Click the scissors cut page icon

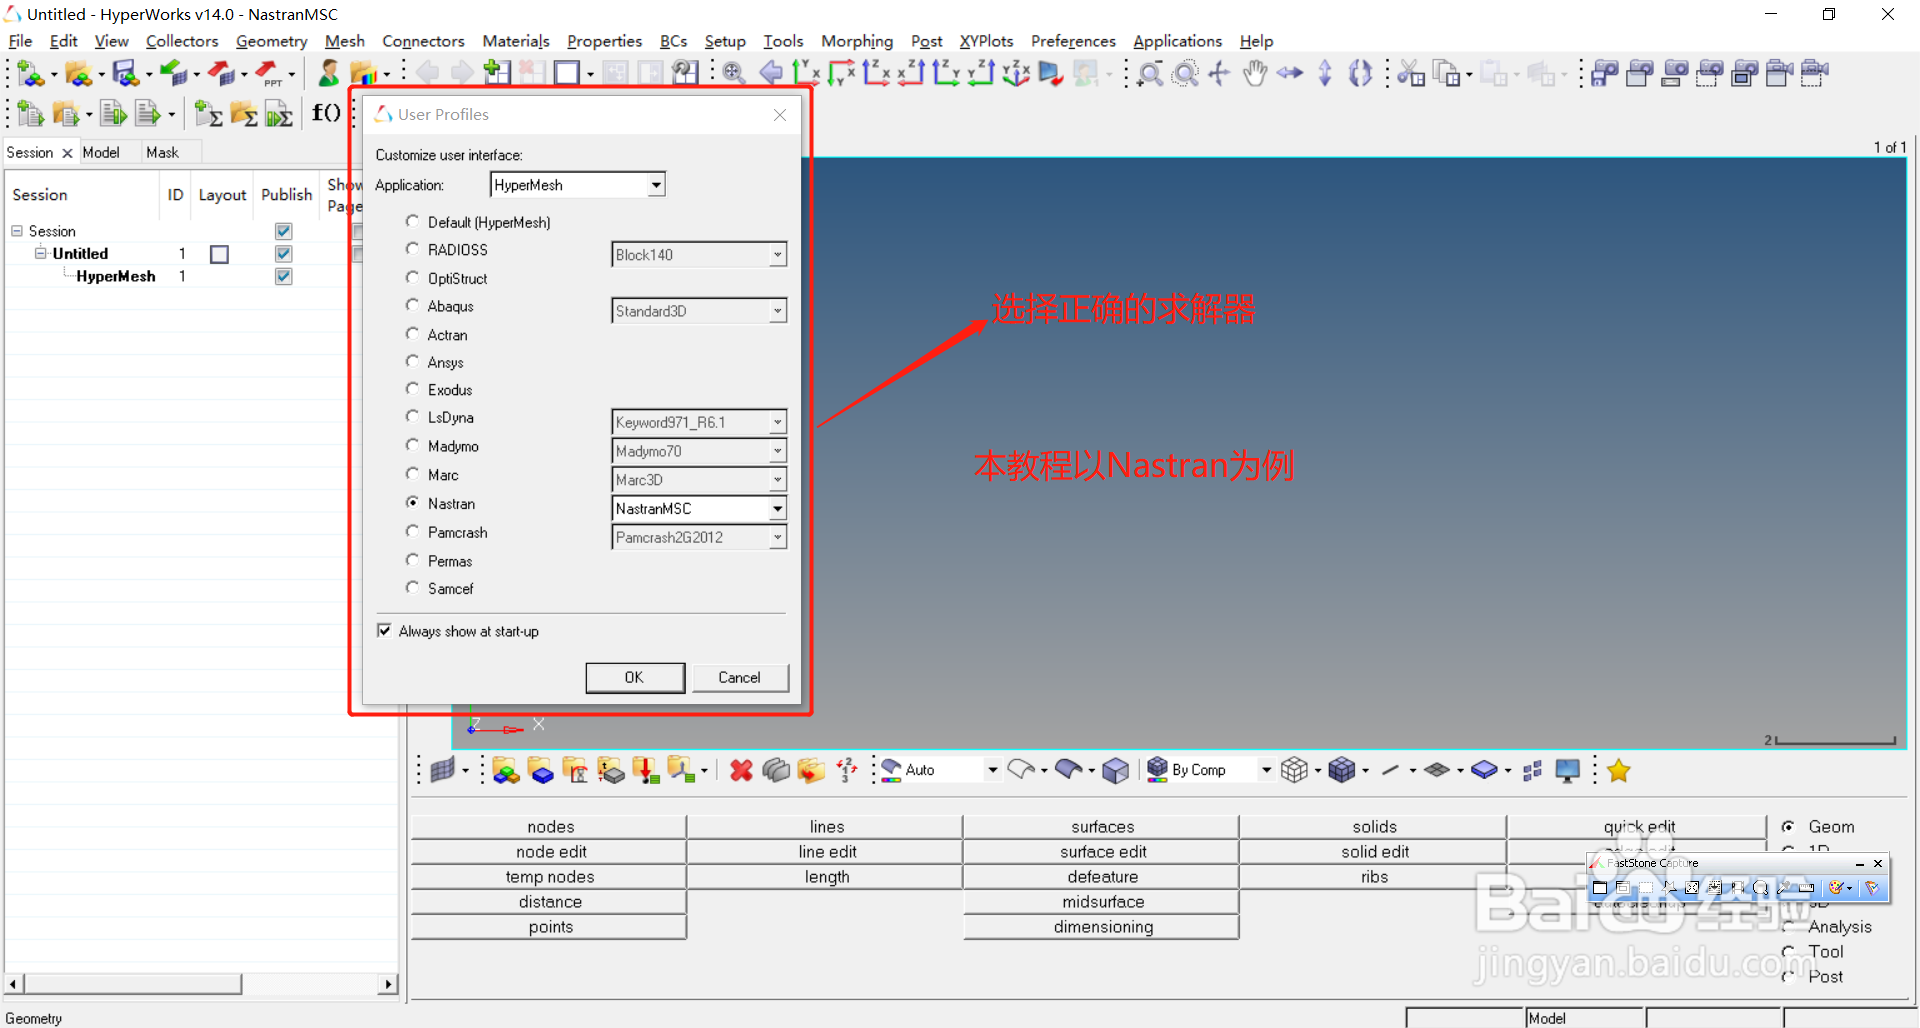coord(1411,73)
